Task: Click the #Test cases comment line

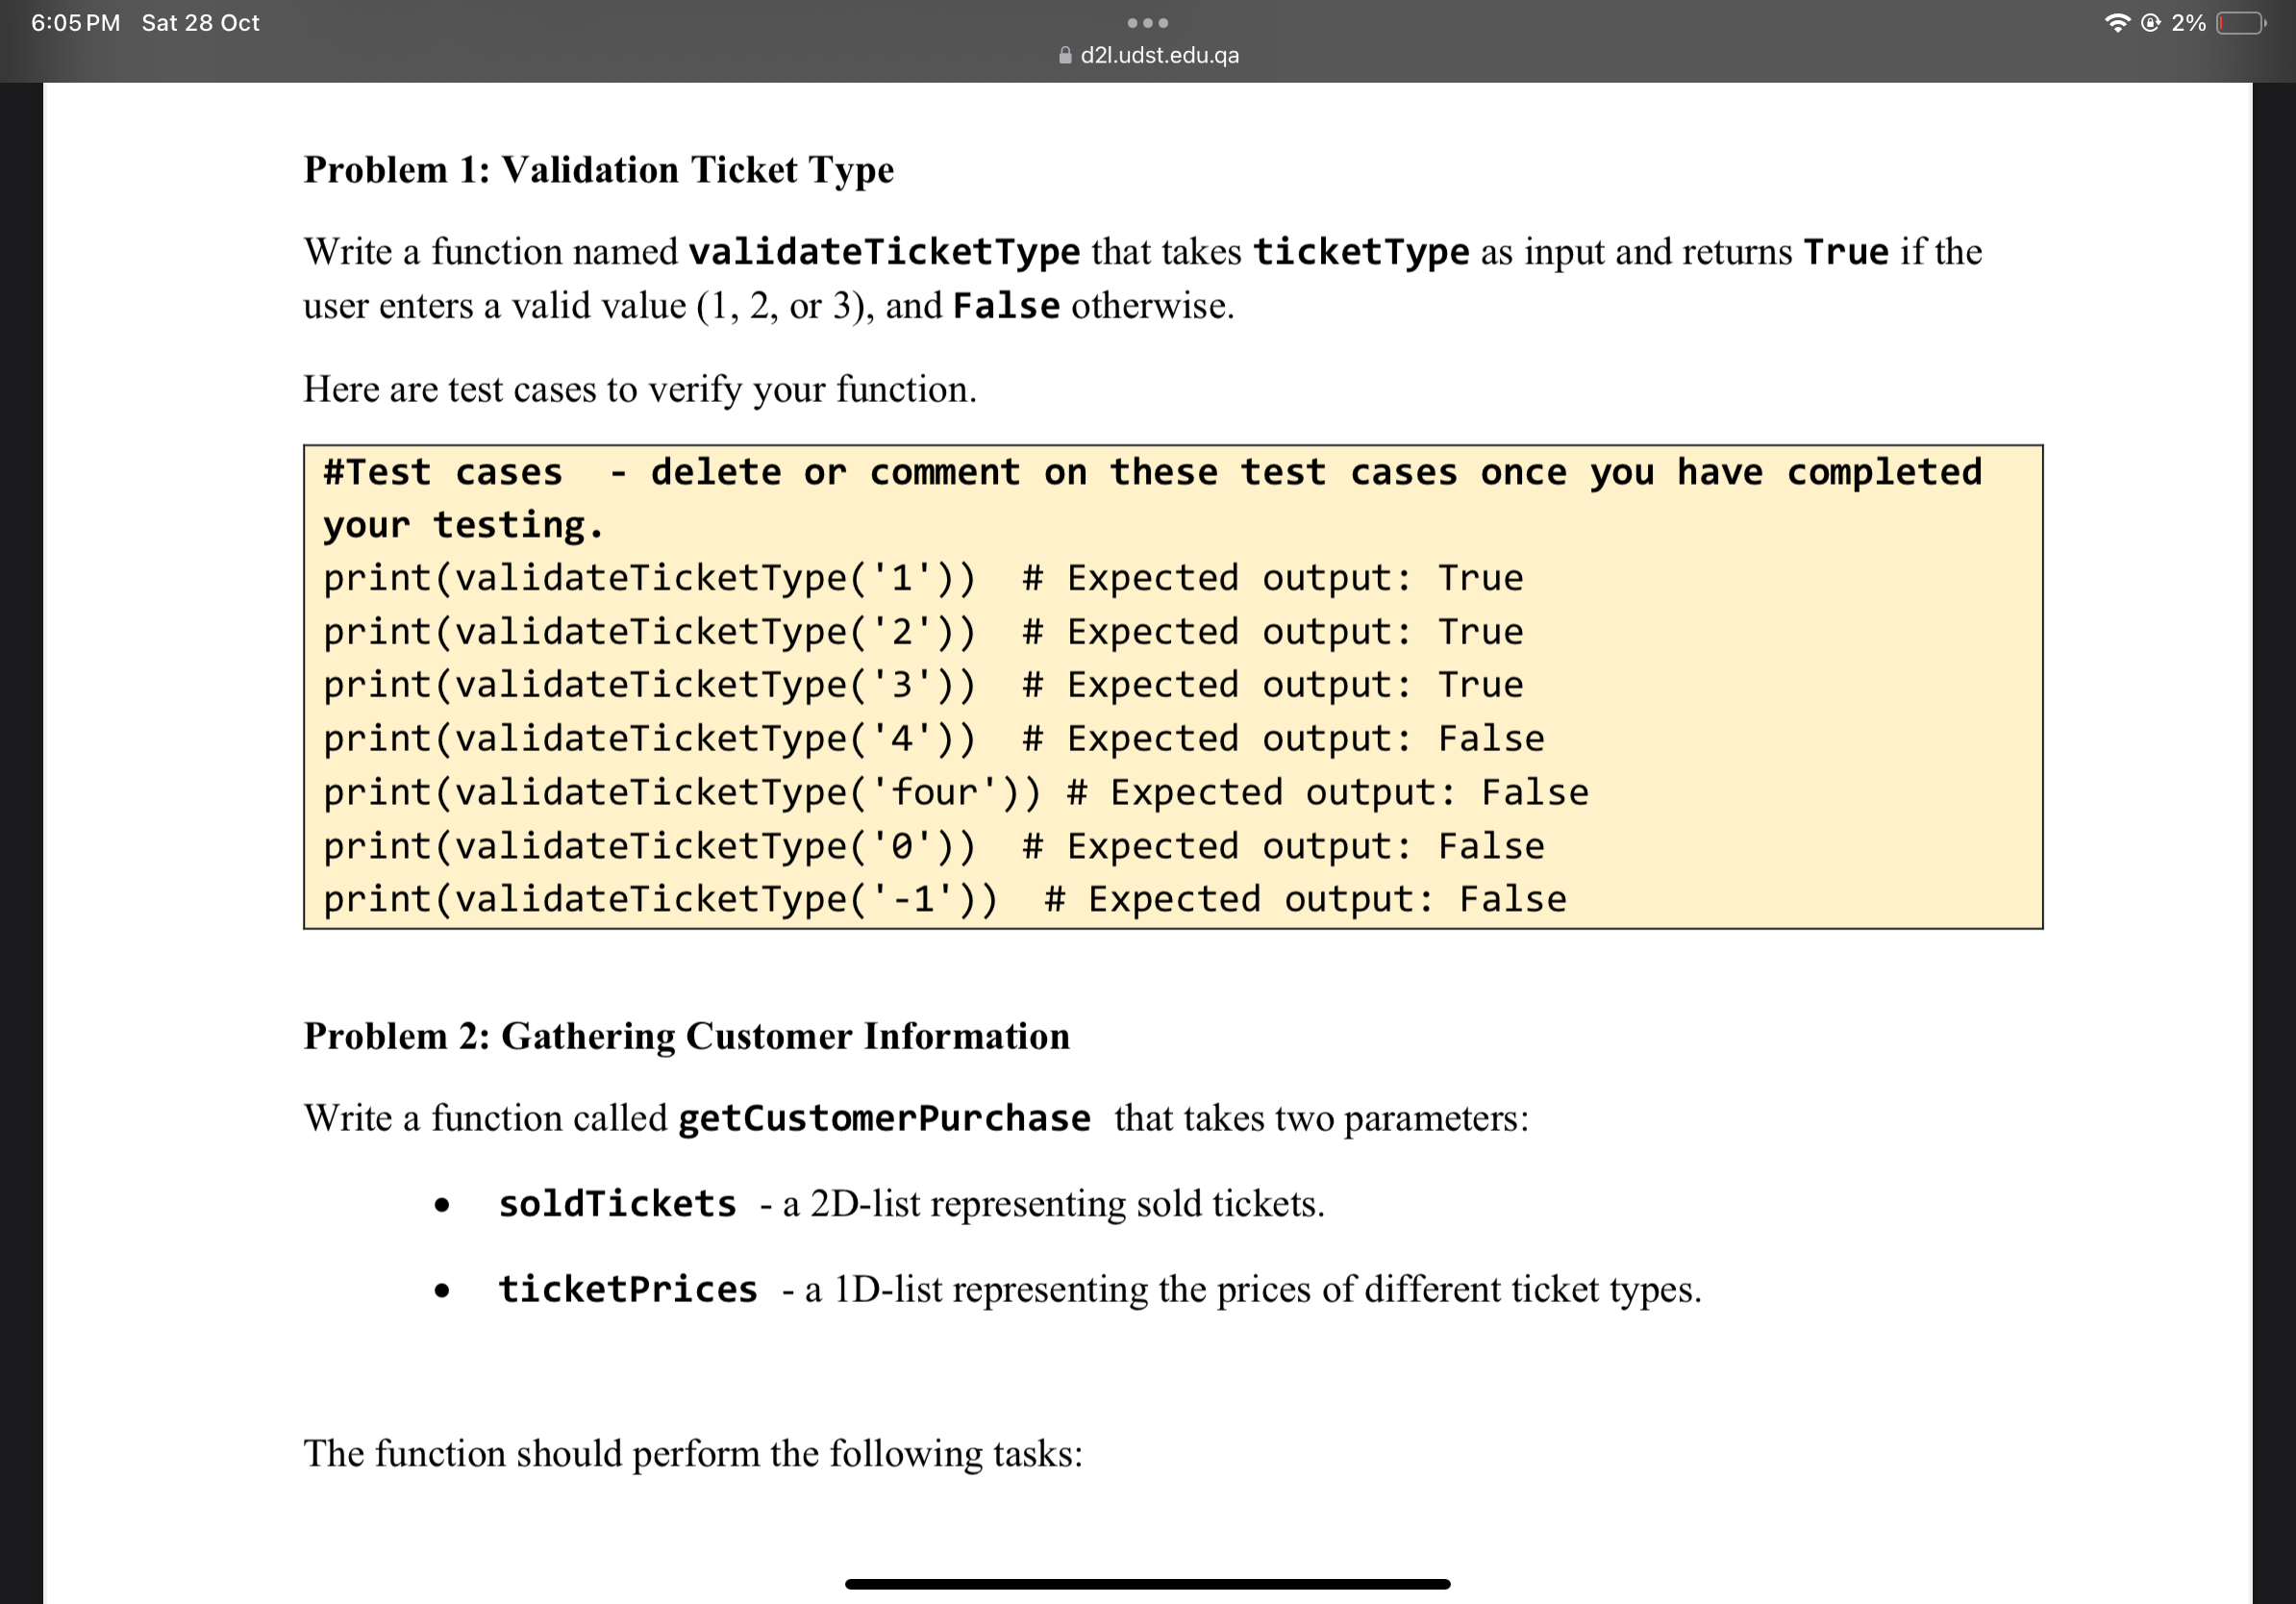Action: pyautogui.click(x=1152, y=472)
